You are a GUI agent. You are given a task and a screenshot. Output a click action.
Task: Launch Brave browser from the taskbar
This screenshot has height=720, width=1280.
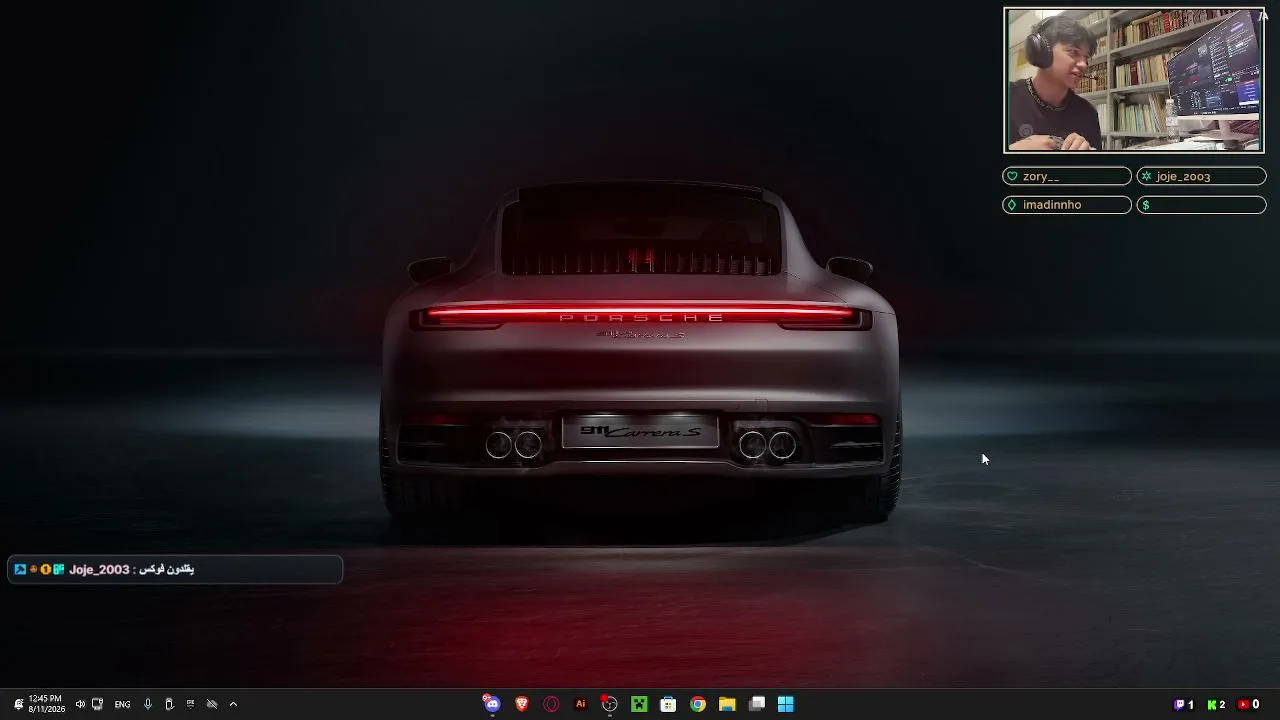[x=522, y=704]
